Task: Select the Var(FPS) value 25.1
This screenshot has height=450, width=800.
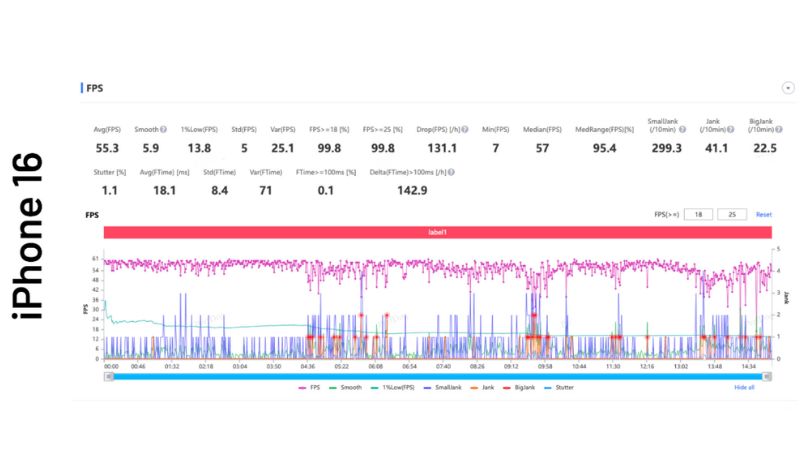Action: 283,148
